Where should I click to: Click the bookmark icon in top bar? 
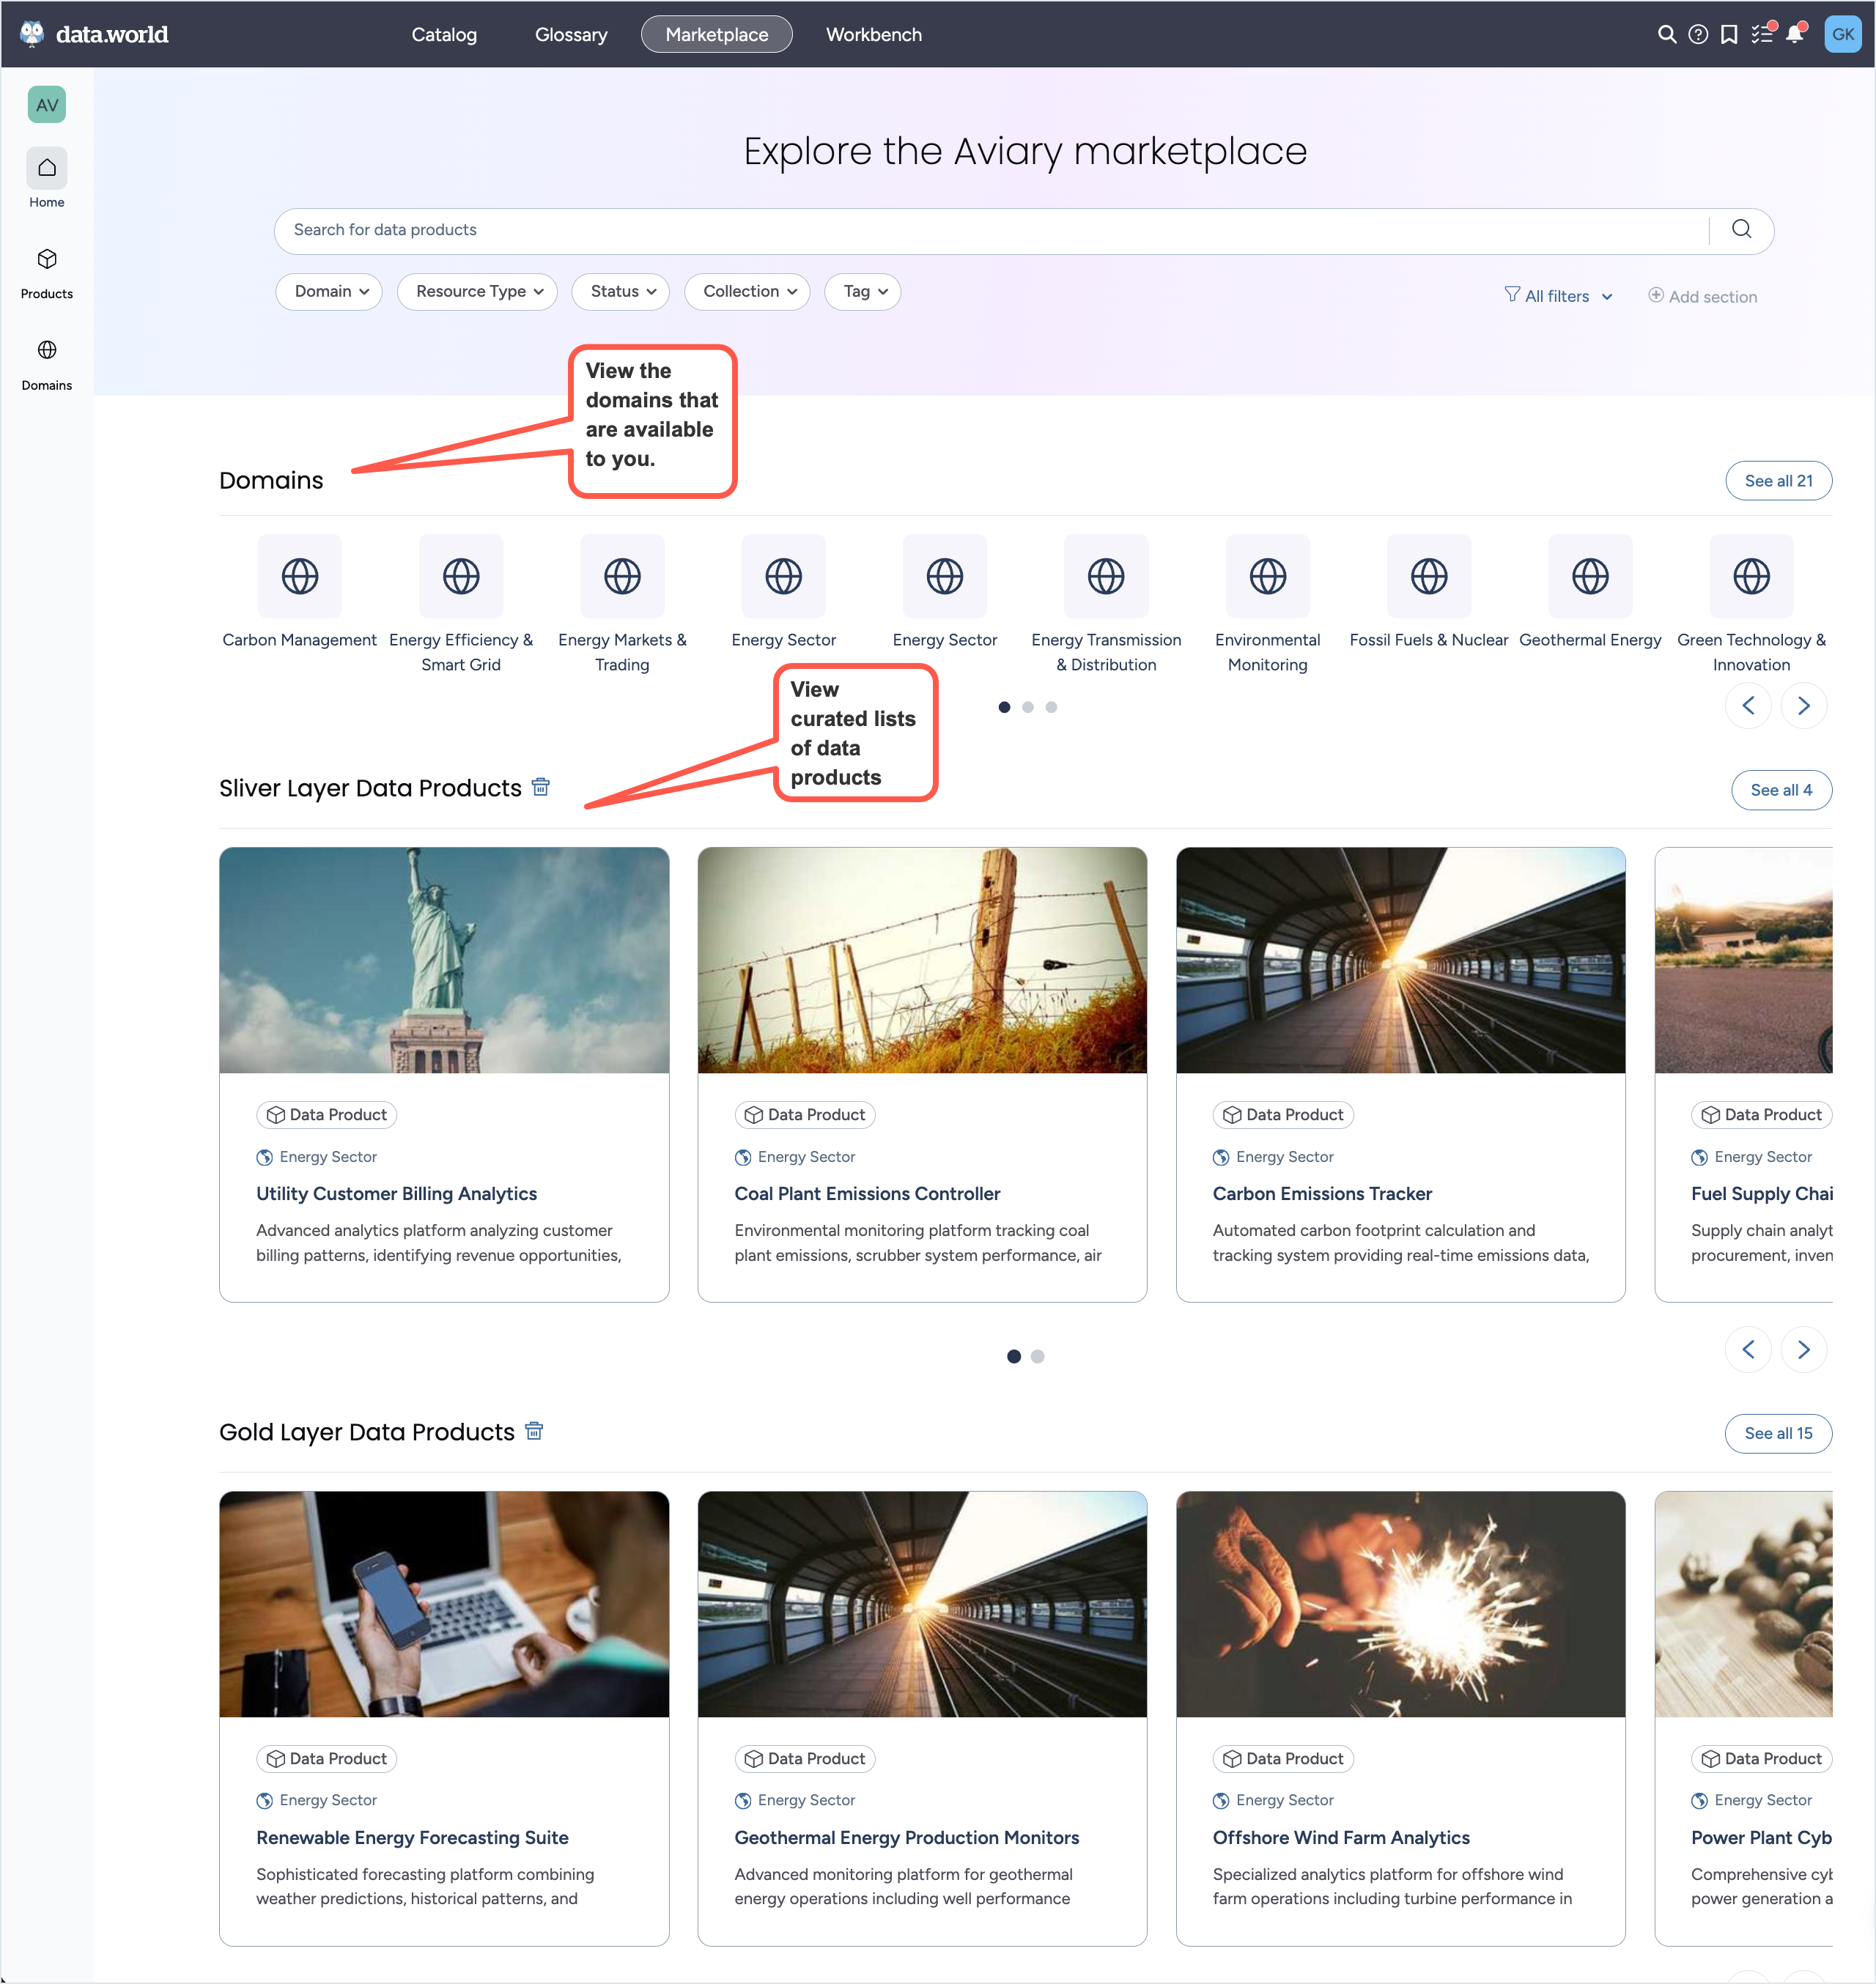click(x=1728, y=34)
